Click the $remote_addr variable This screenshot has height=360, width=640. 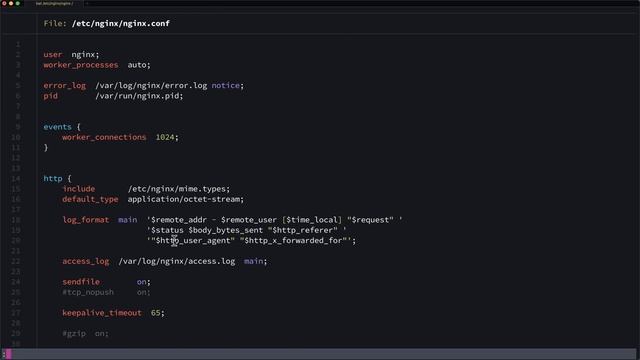(x=179, y=220)
